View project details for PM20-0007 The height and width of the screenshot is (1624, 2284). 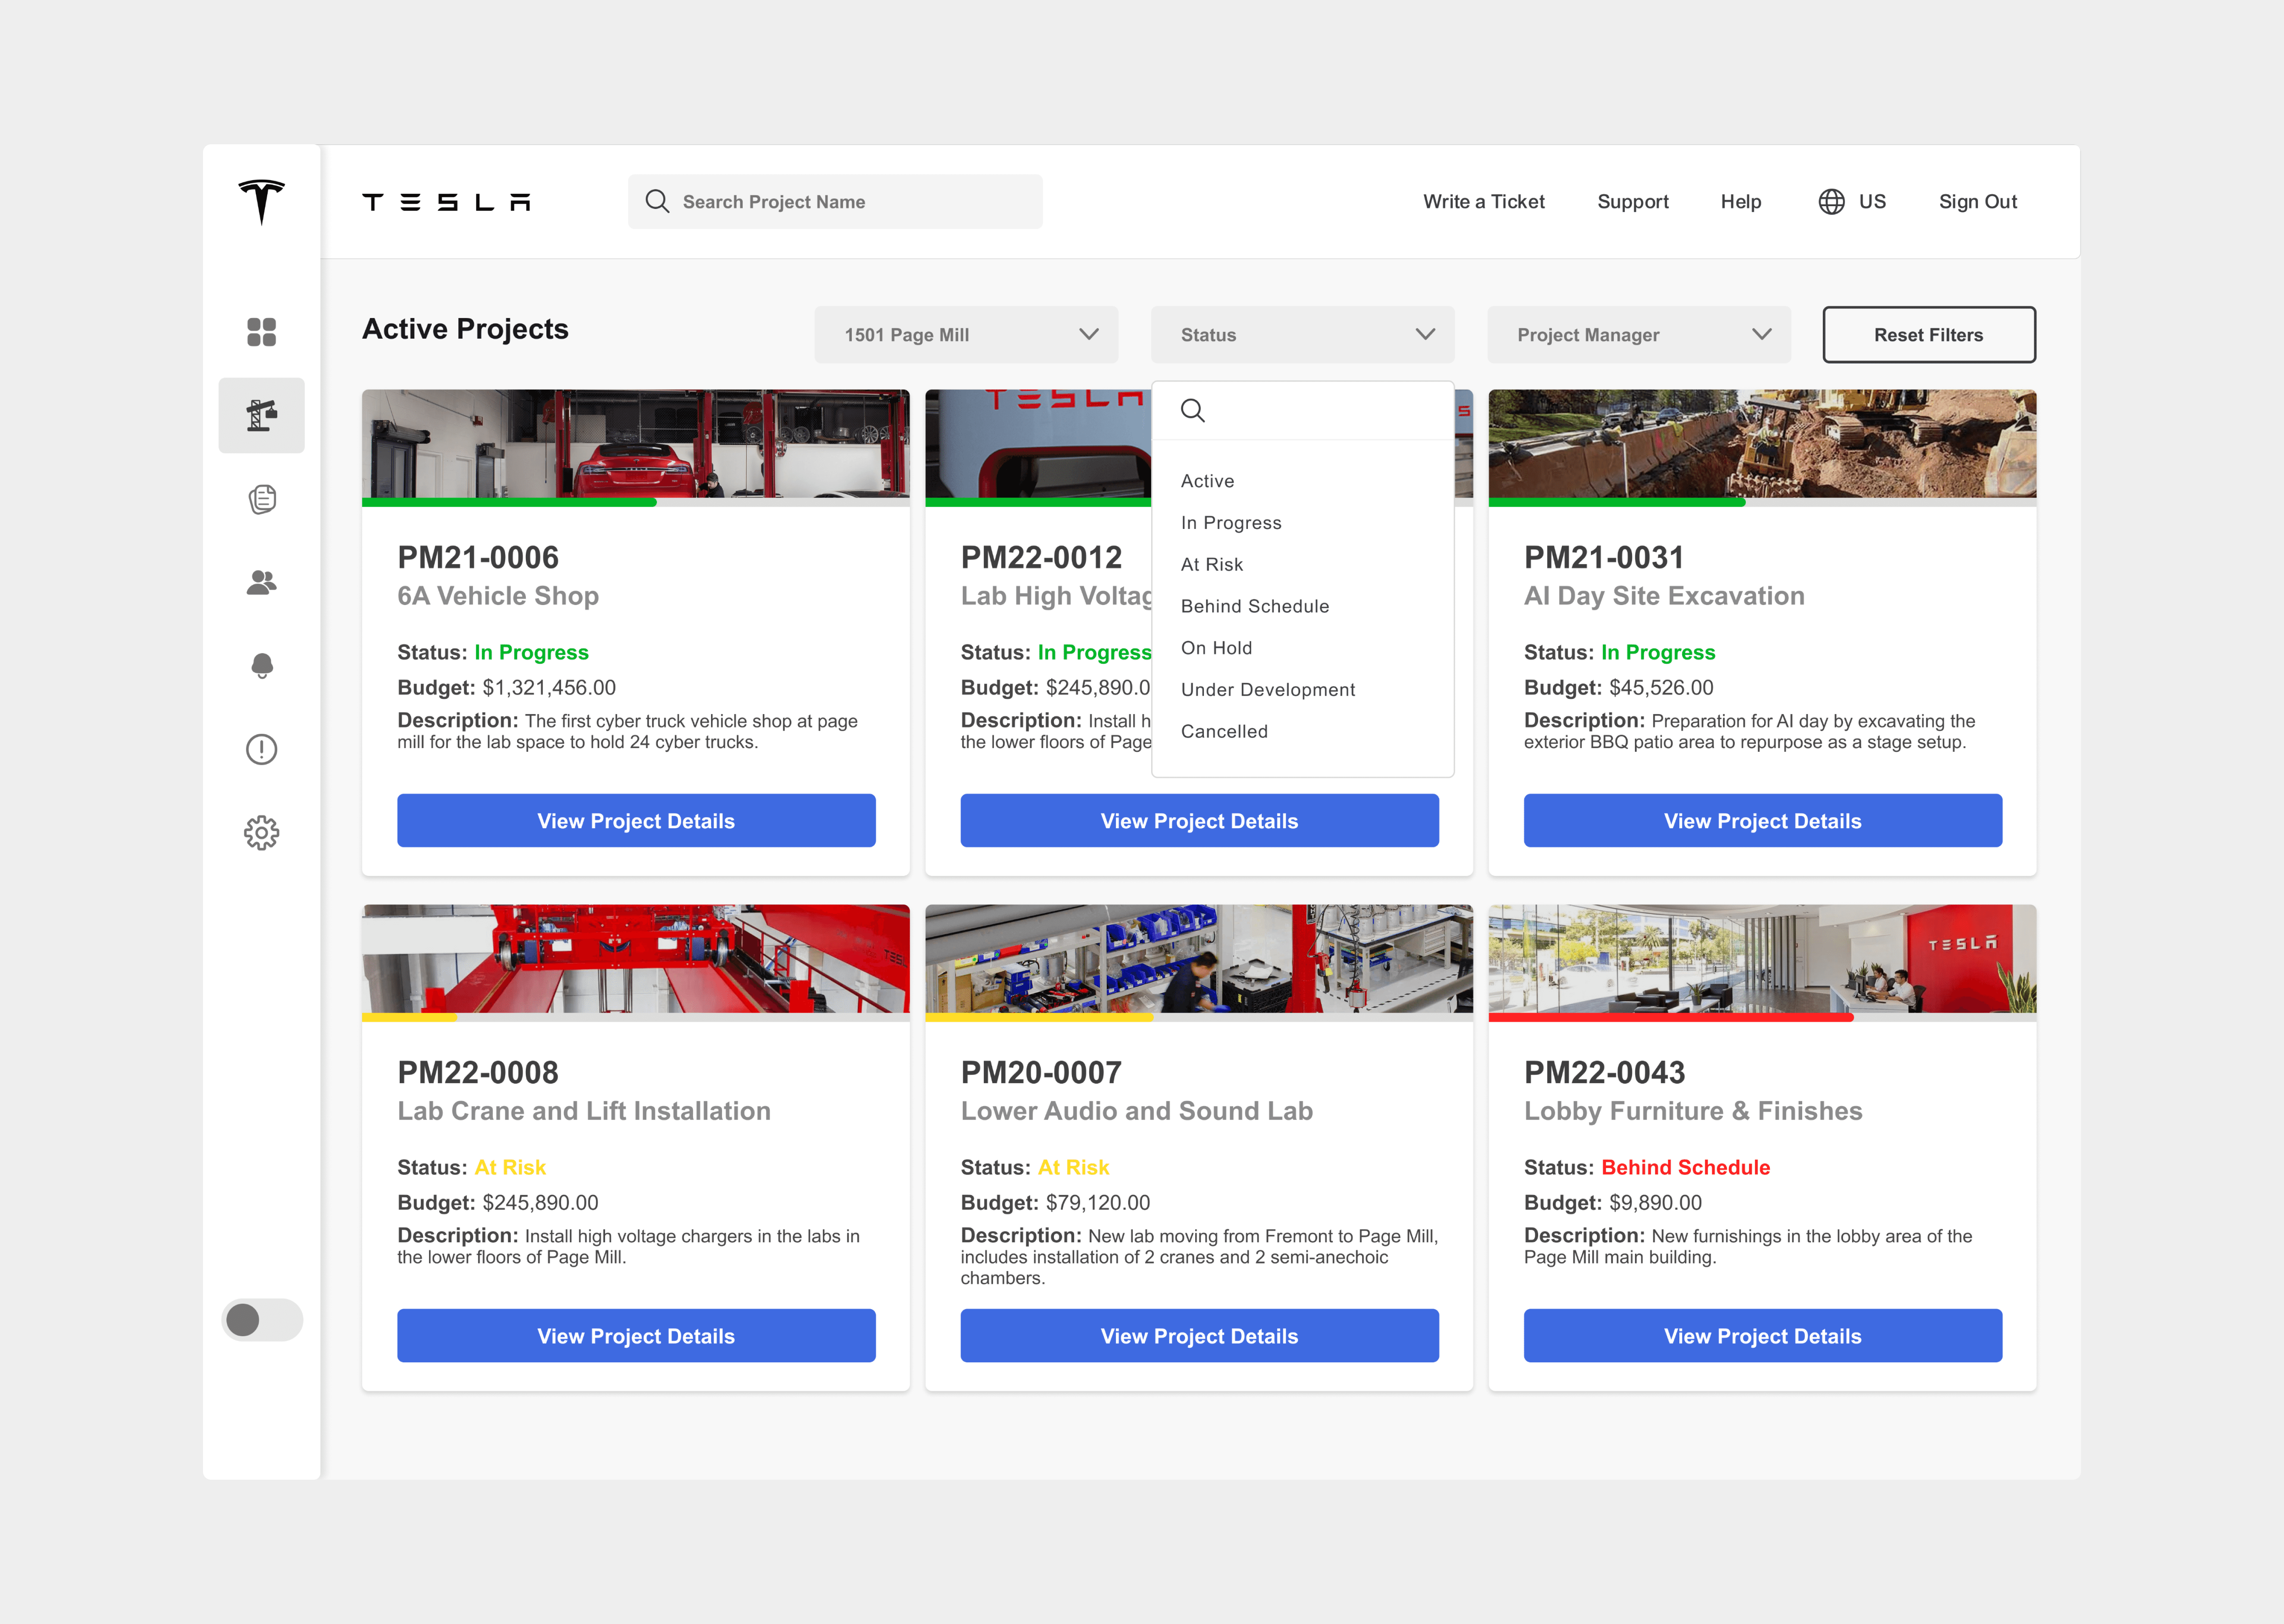(x=1199, y=1336)
